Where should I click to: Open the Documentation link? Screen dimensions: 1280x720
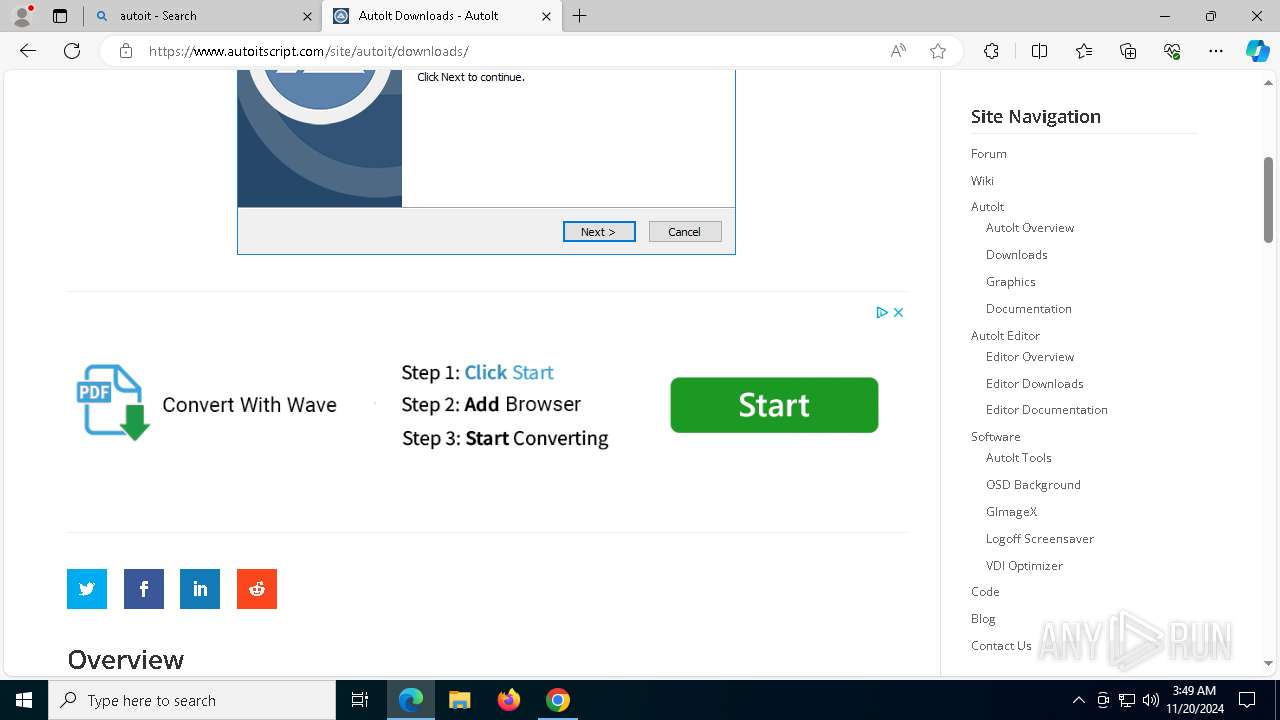click(1029, 308)
